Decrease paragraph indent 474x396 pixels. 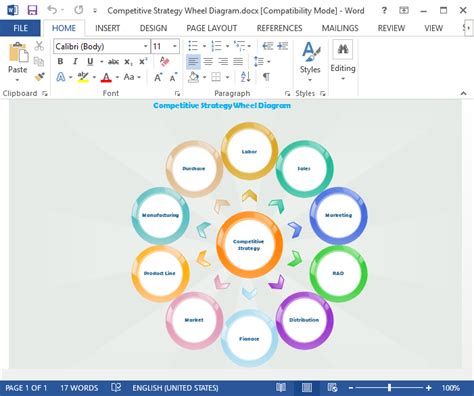(x=267, y=46)
